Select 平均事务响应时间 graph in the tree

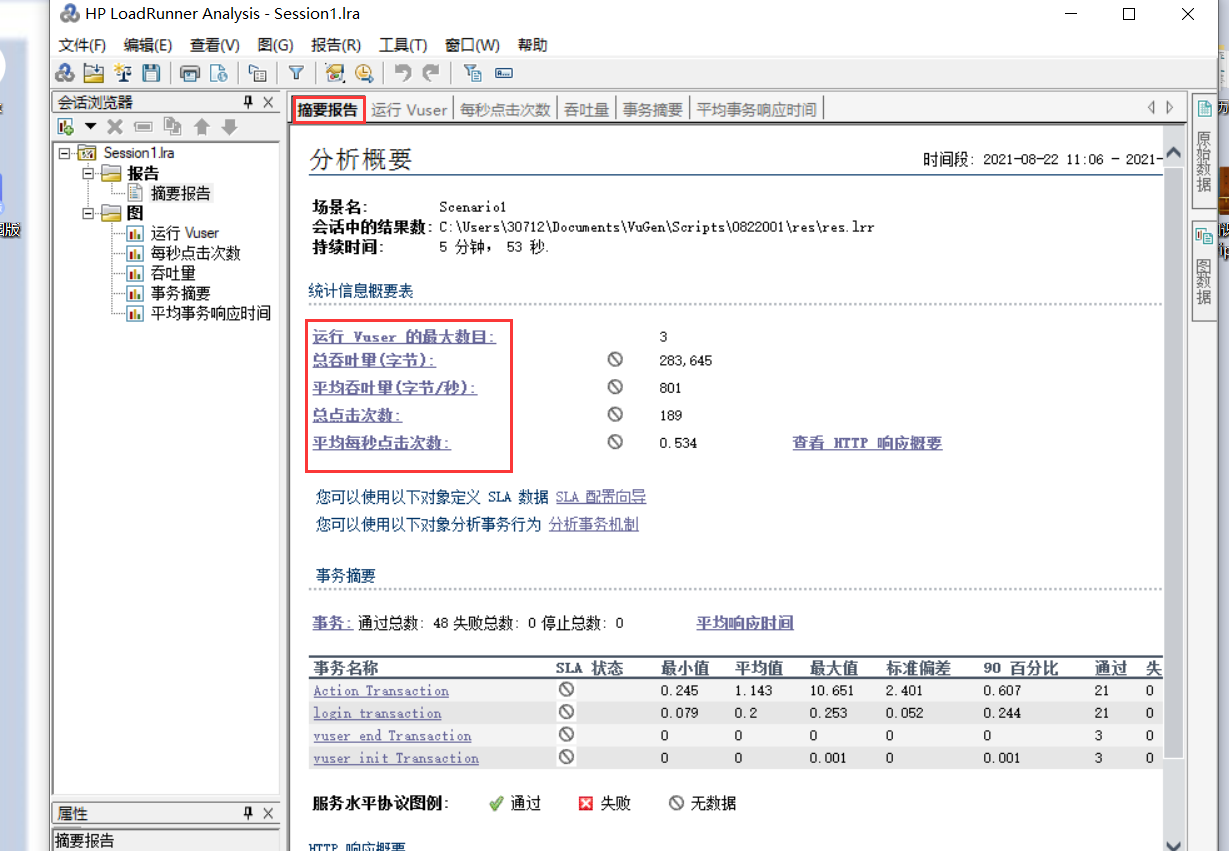[211, 313]
